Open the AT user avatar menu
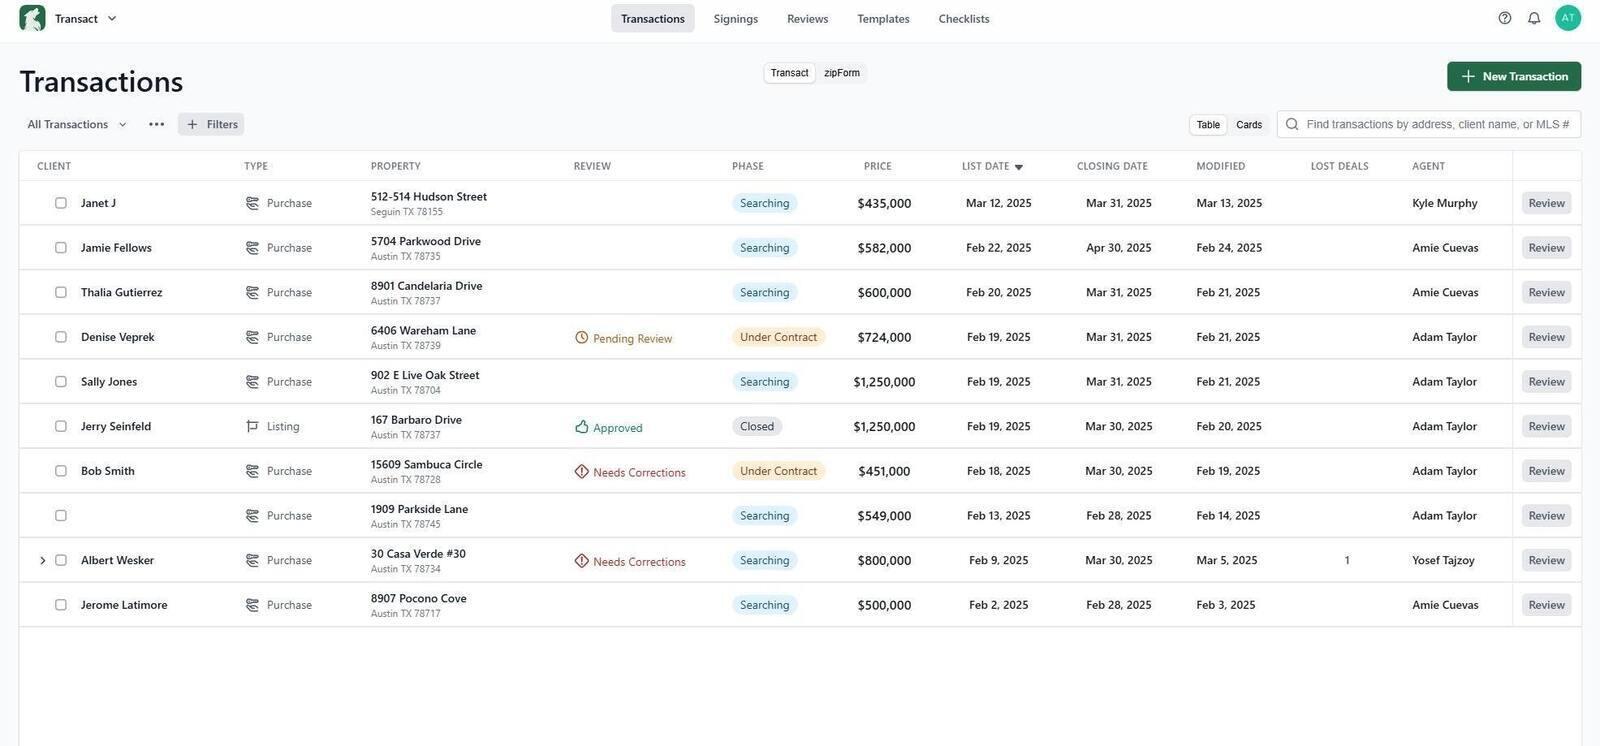The image size is (1600, 746). point(1568,18)
